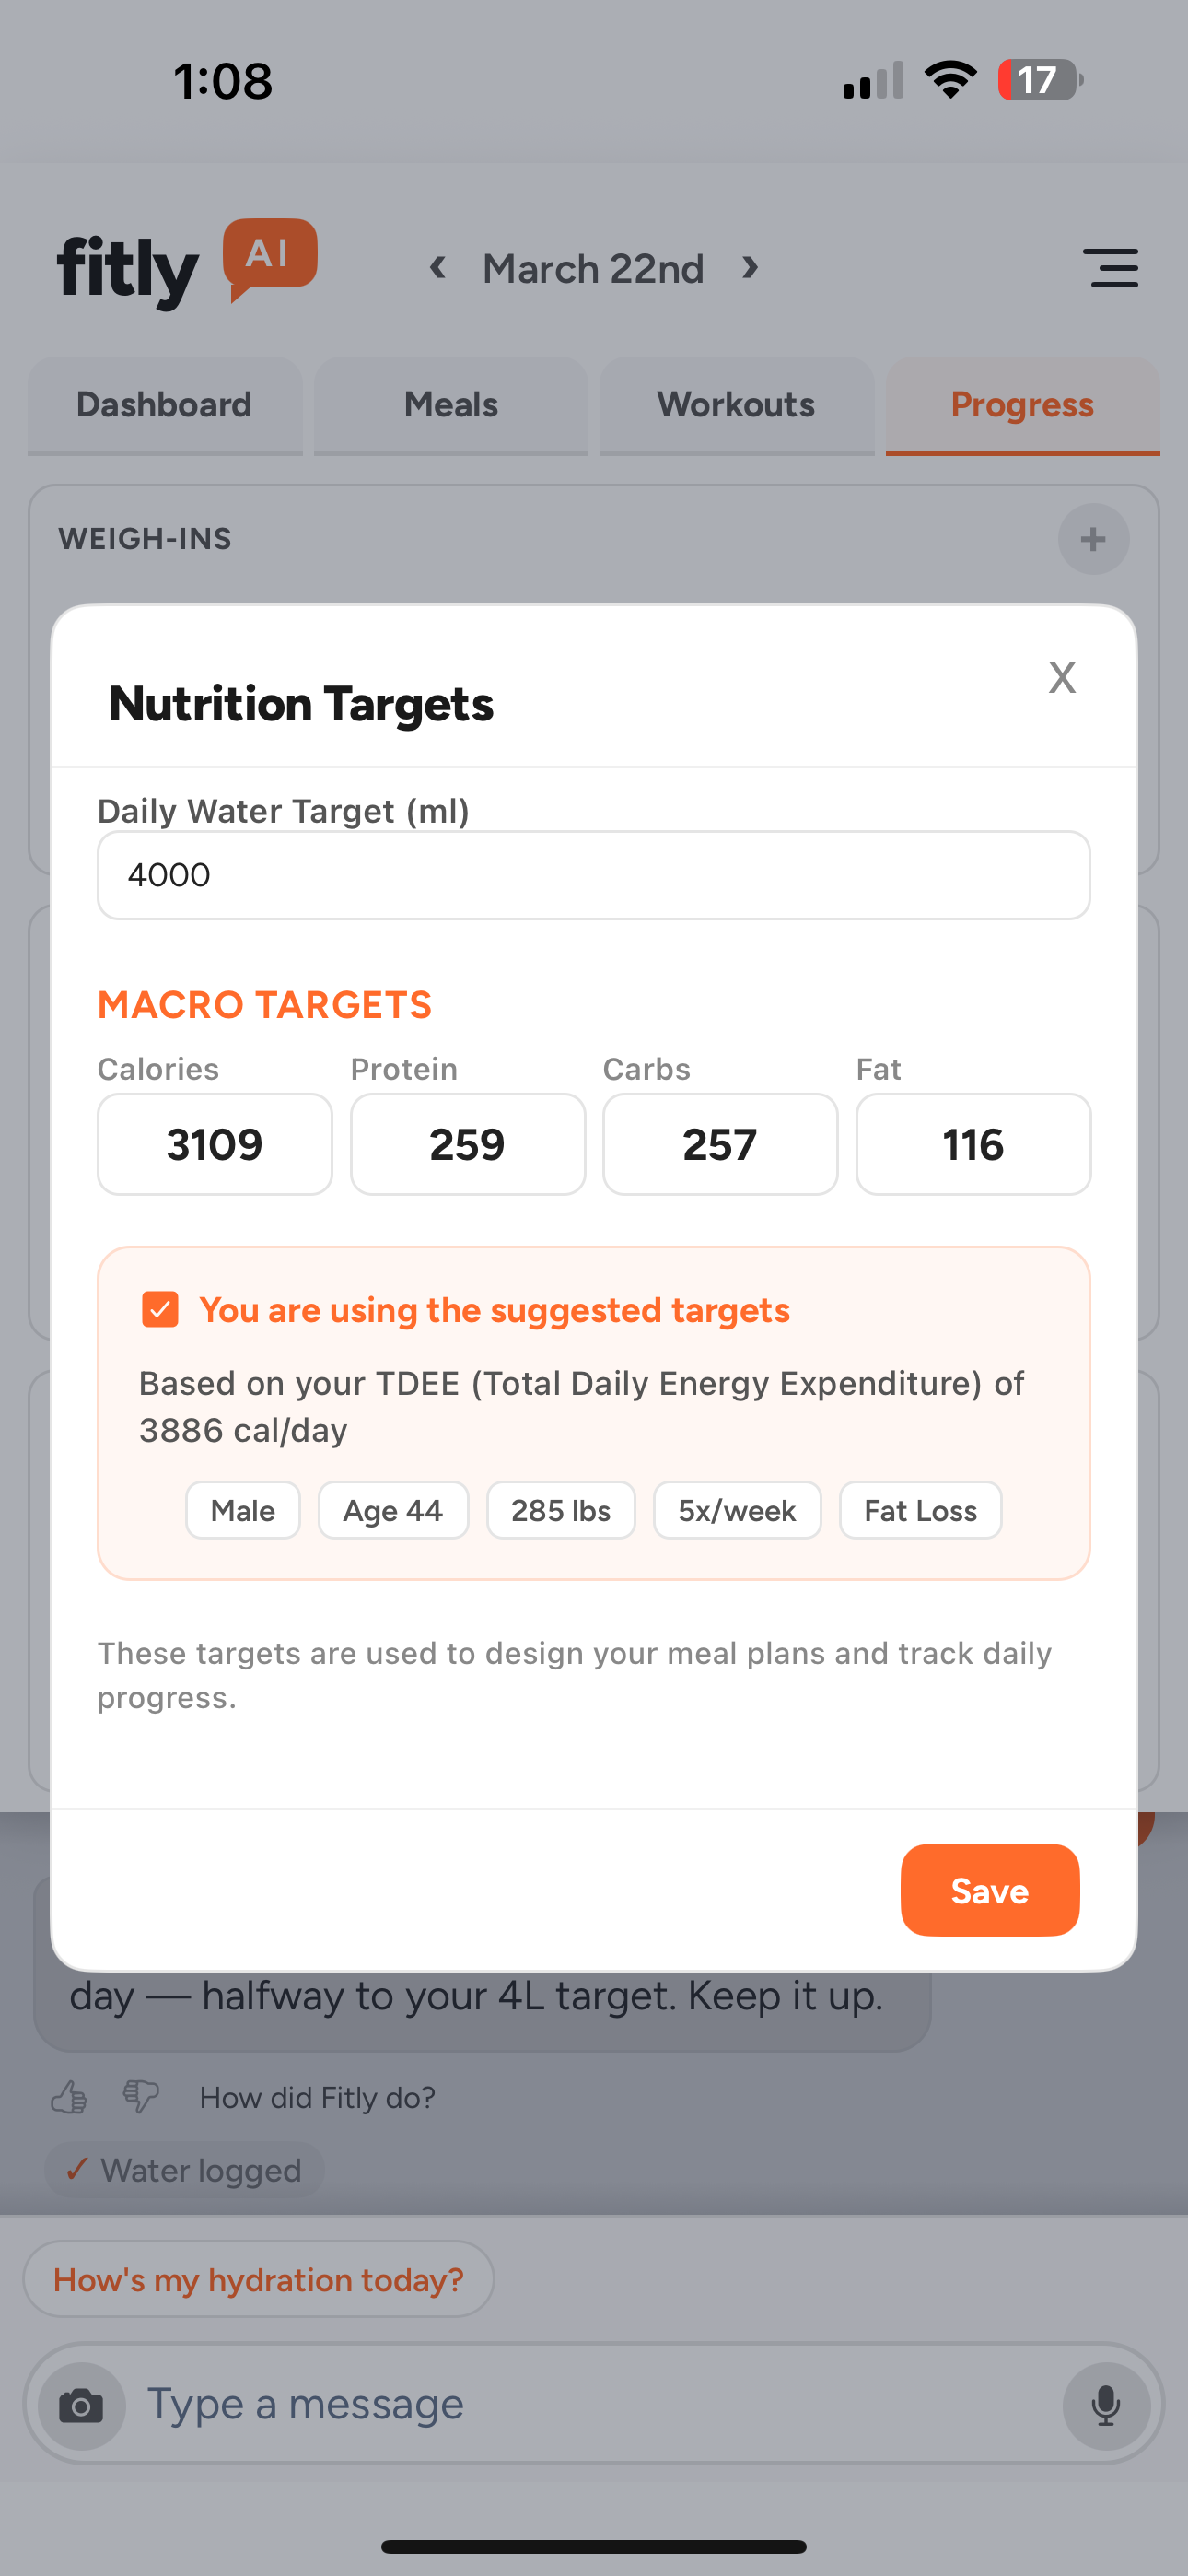
Task: Ask how's my hydration today
Action: 258,2279
